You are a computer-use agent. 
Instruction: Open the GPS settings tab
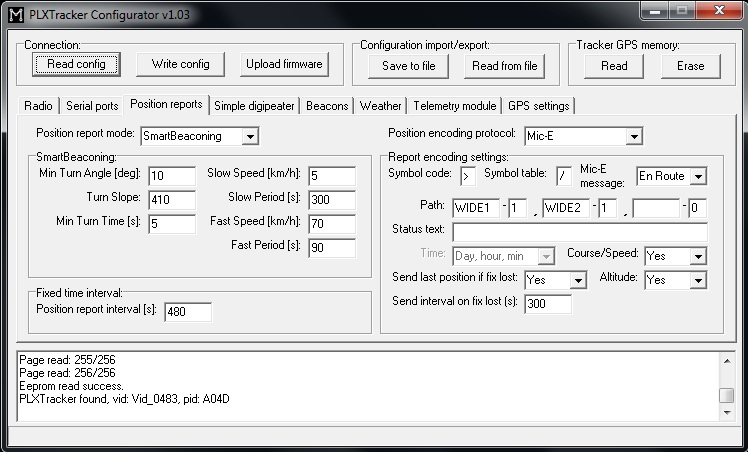538,106
